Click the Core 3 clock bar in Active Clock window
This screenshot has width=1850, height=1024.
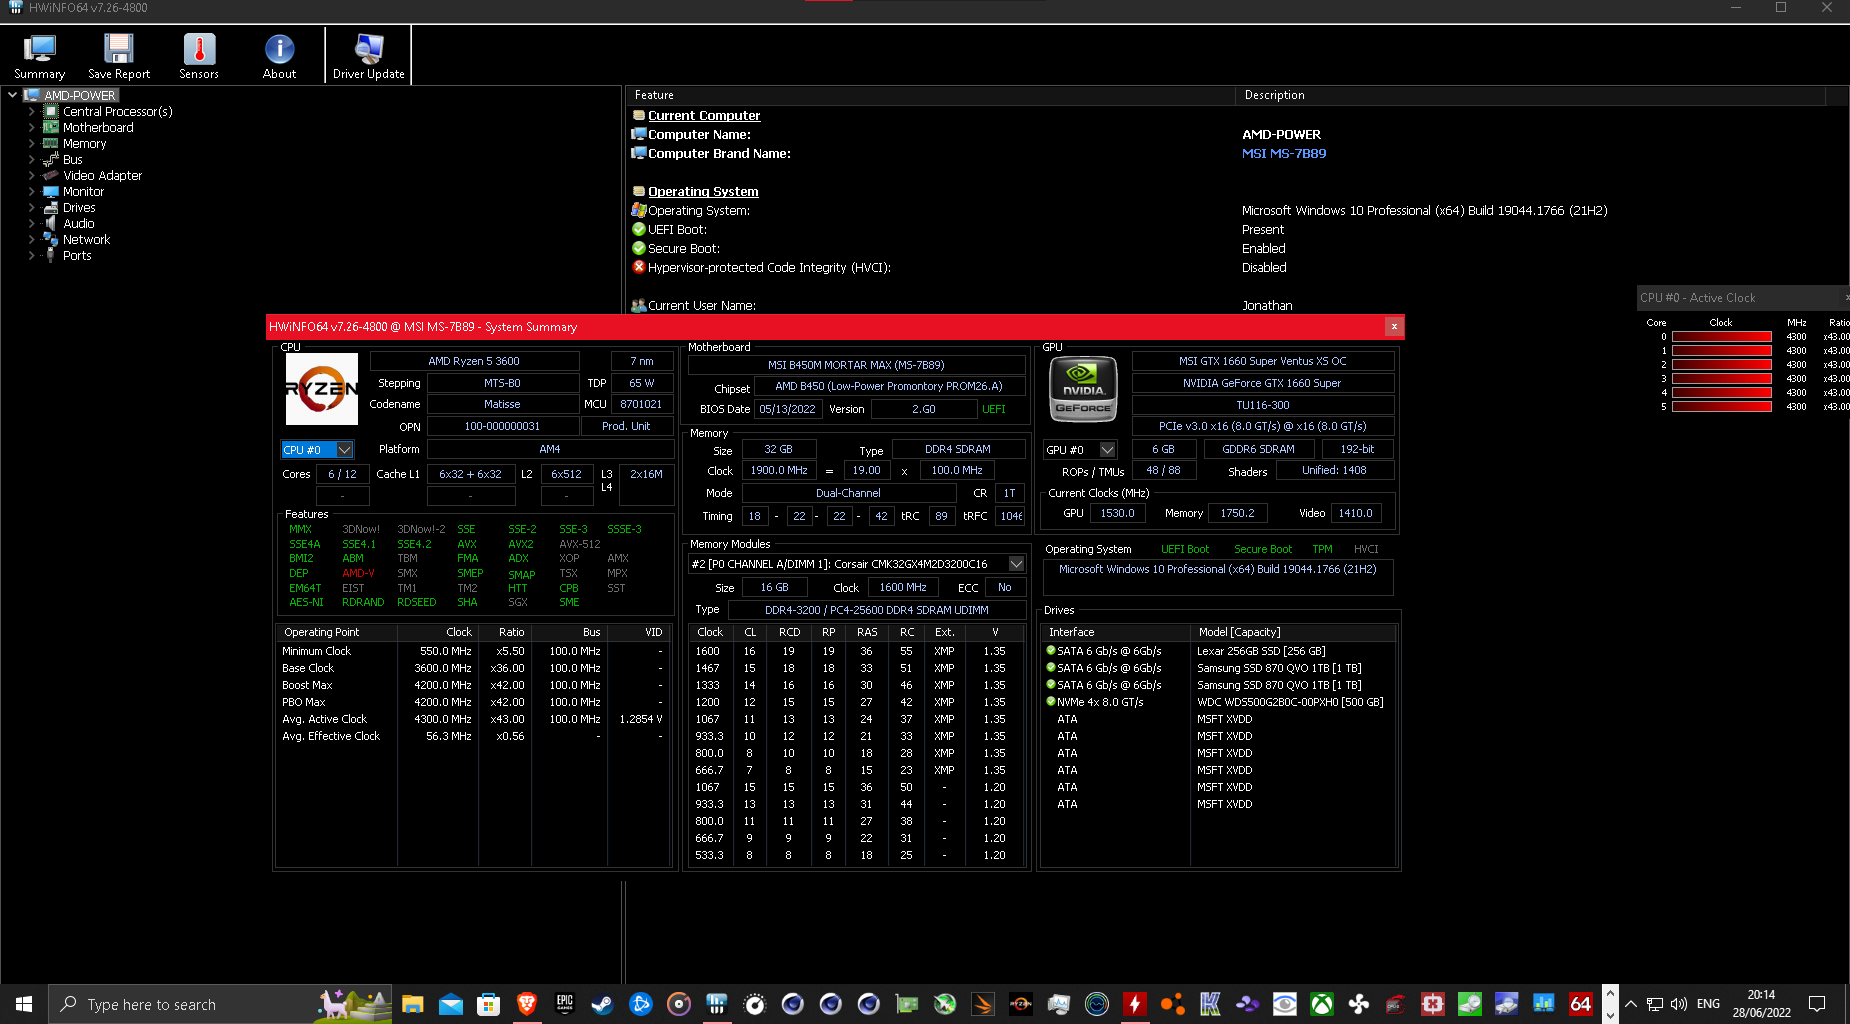1722,379
